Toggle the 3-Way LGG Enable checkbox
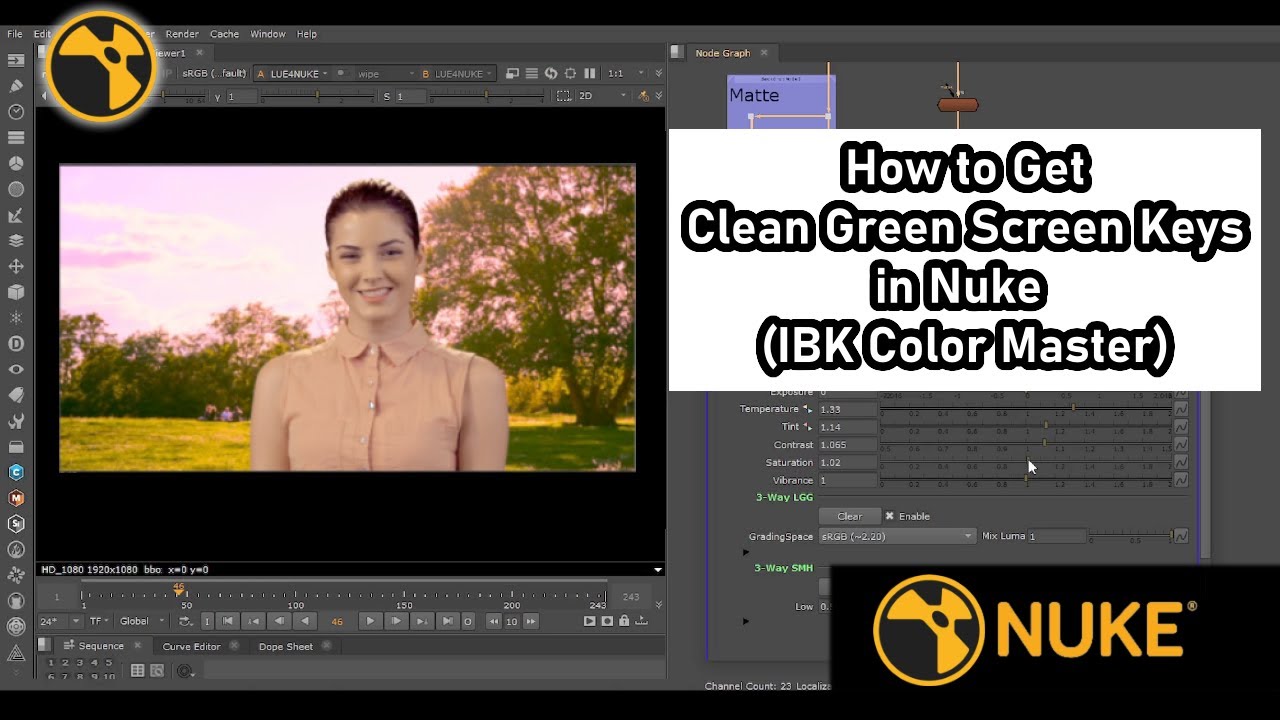The image size is (1280, 720). [890, 516]
